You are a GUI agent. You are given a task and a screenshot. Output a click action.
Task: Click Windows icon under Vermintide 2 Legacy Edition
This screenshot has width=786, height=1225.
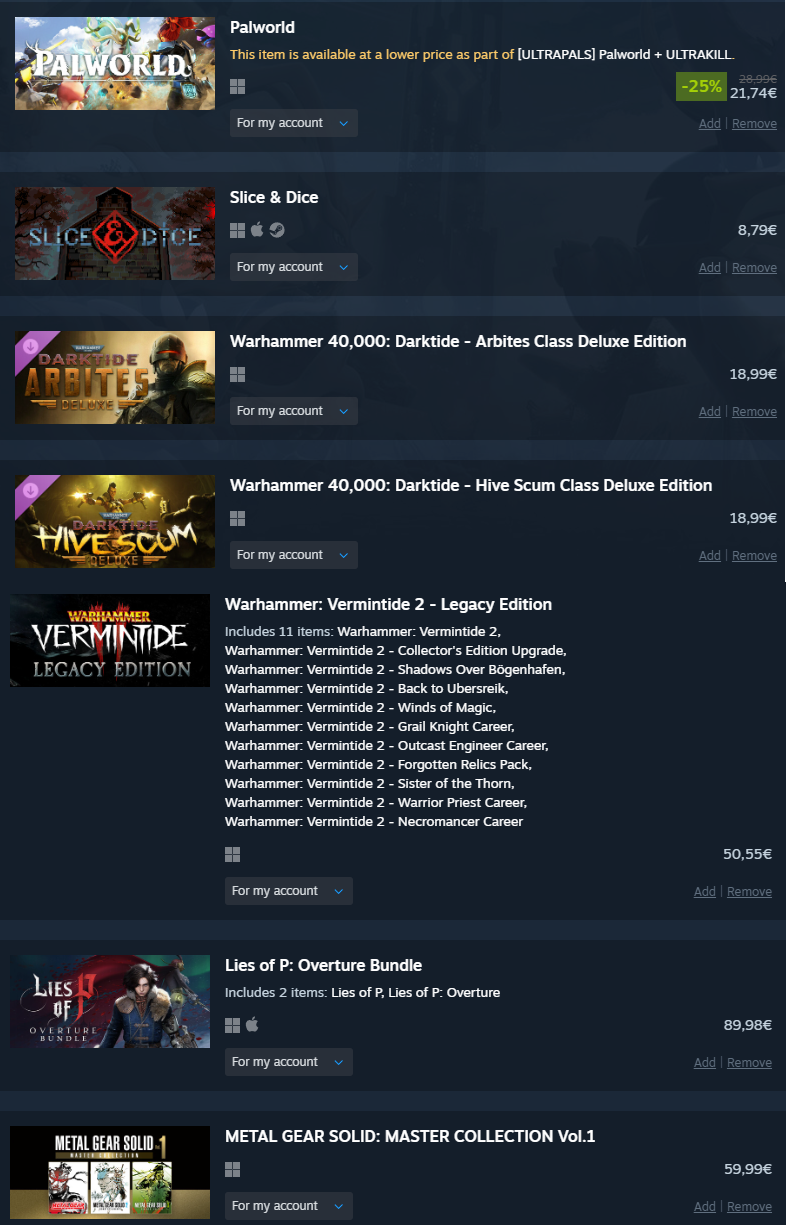point(232,854)
